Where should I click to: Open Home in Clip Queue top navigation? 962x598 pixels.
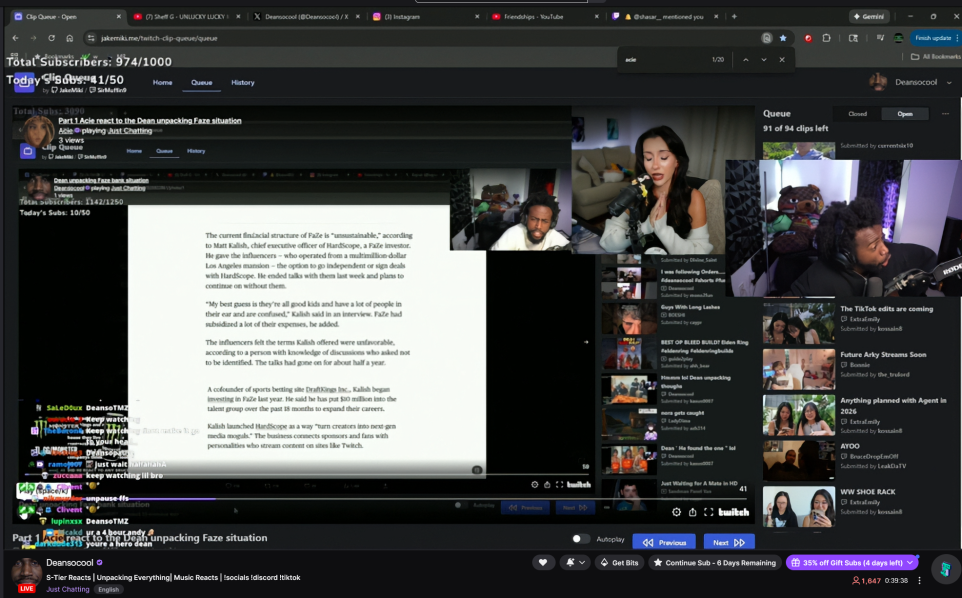[162, 82]
